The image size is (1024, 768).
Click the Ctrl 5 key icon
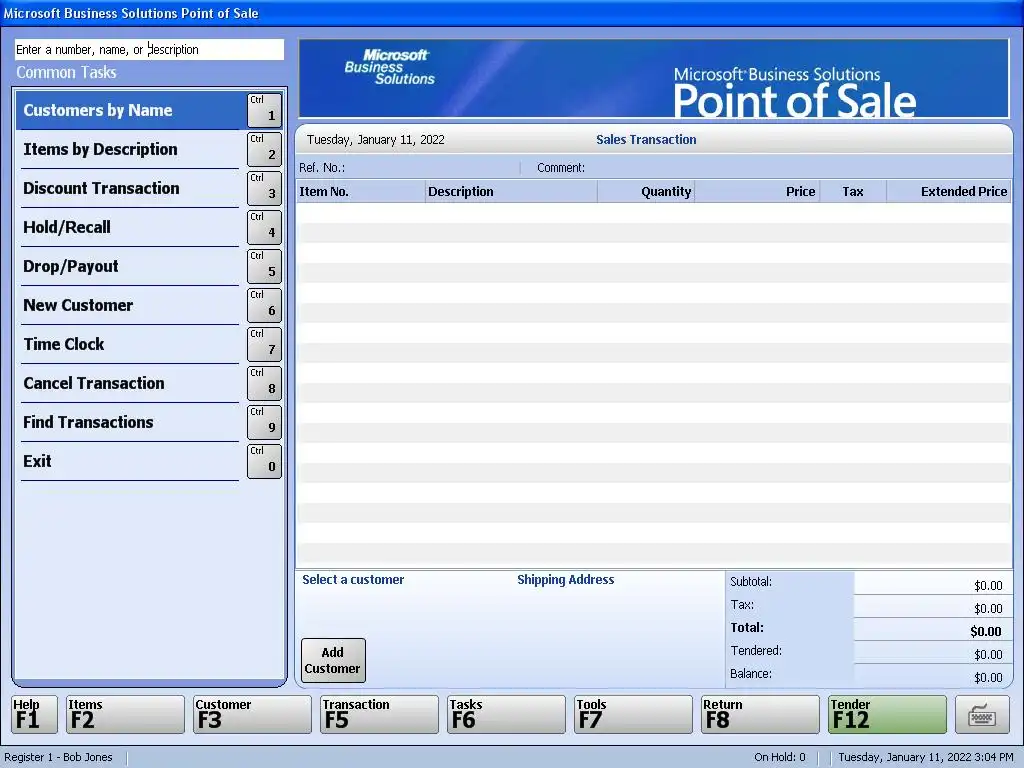point(264,266)
